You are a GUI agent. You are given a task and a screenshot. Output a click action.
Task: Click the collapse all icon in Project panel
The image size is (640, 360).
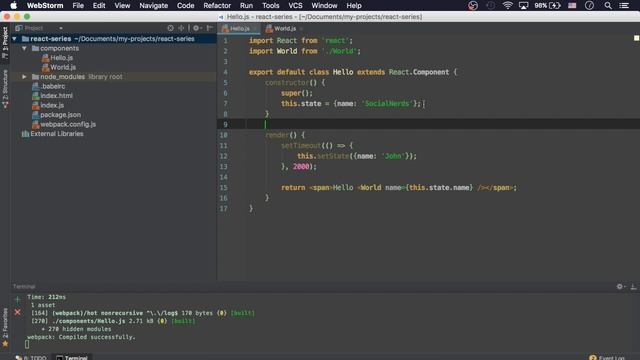pyautogui.click(x=181, y=28)
